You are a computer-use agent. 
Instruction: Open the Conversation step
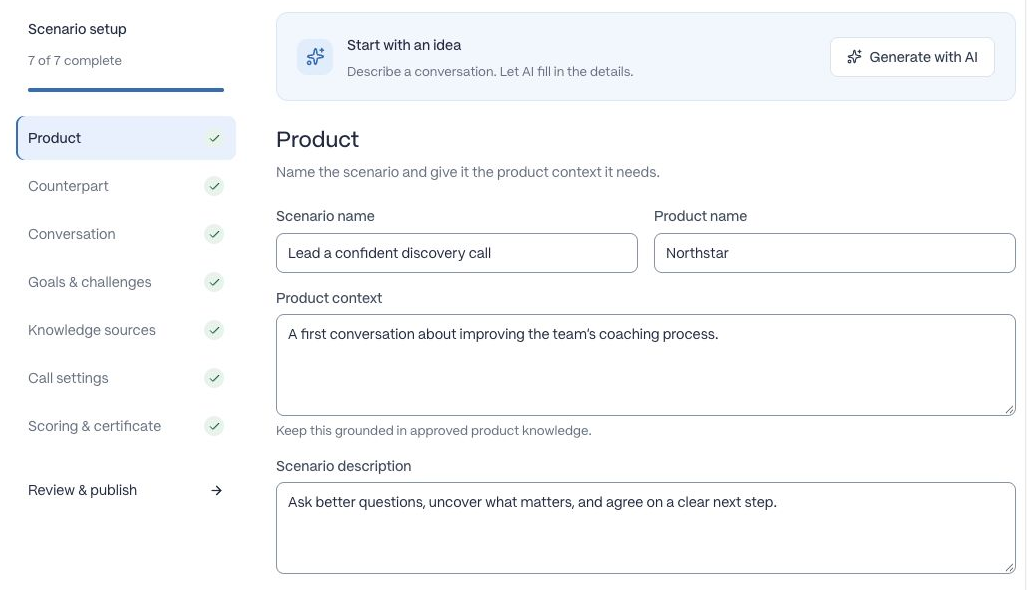tap(126, 234)
